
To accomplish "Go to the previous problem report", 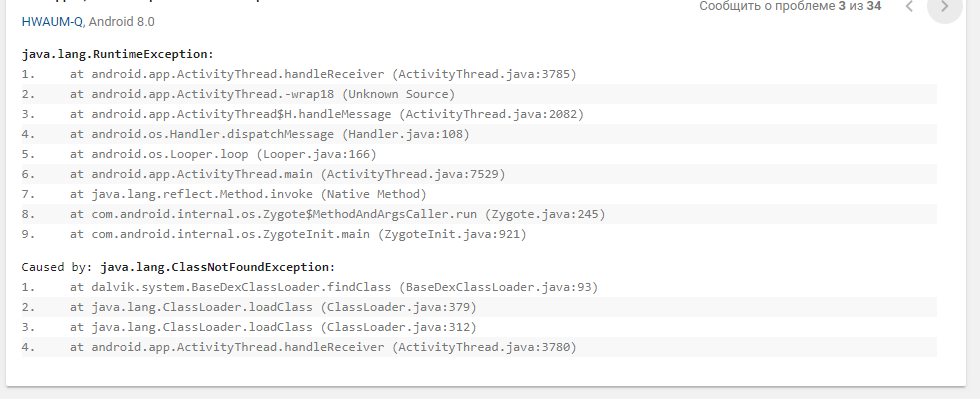I will point(909,6).
